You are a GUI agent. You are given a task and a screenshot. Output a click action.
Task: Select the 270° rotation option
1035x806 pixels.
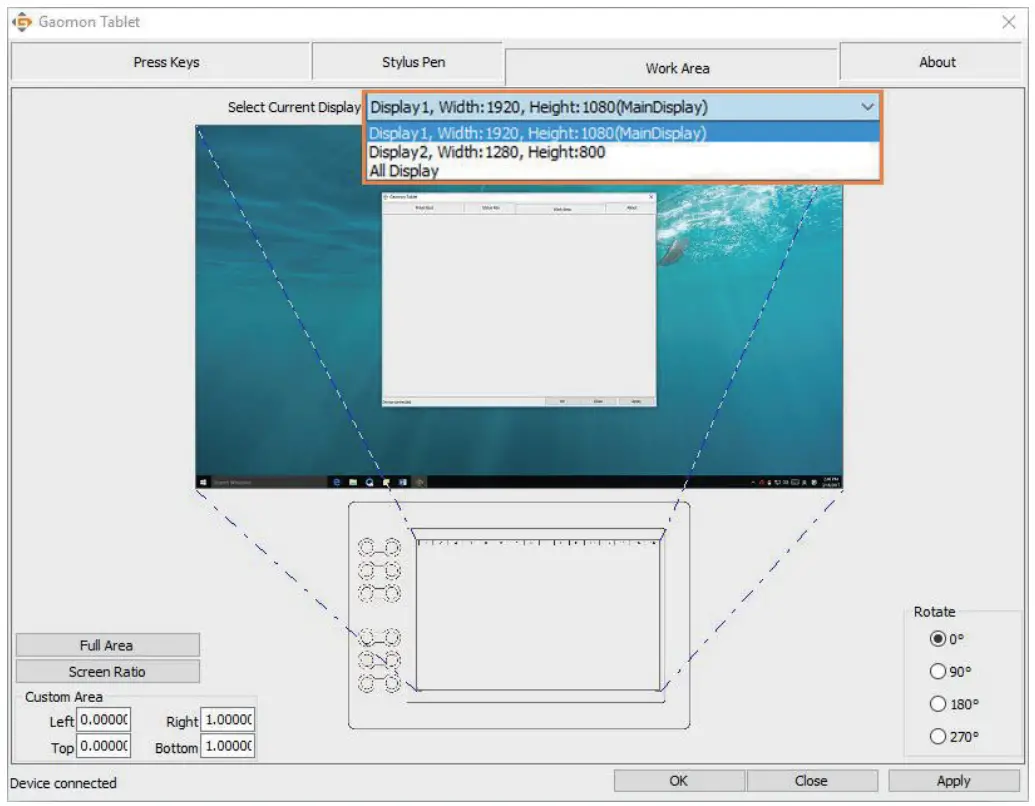coord(938,737)
